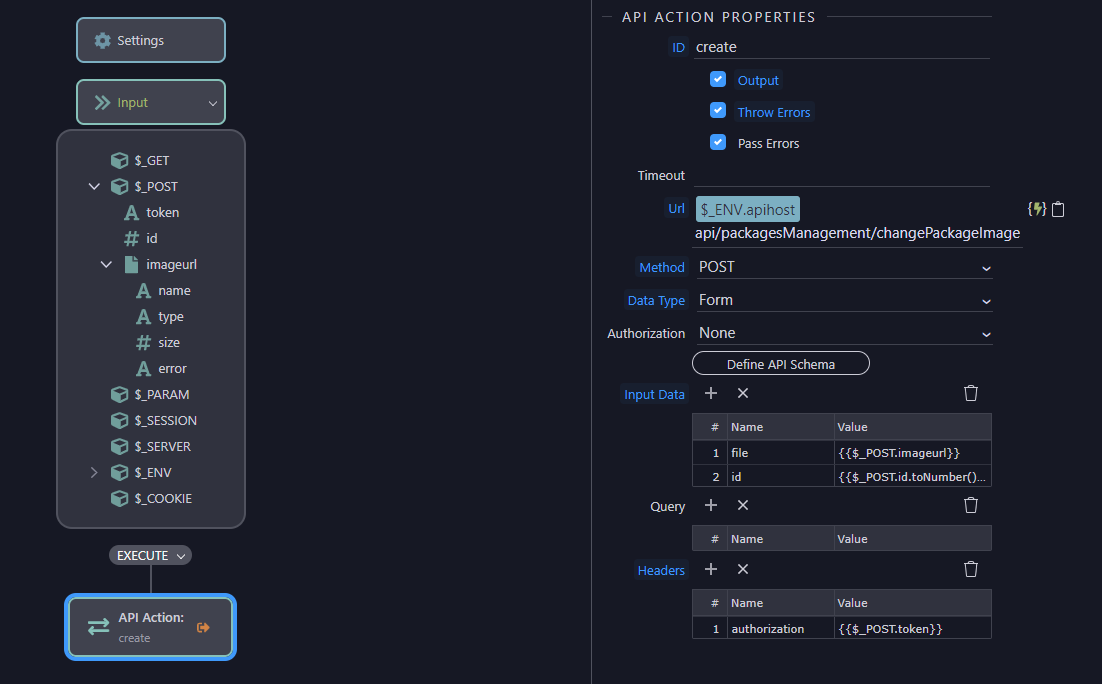
Task: Delete all Input Data using trash icon
Action: (971, 393)
